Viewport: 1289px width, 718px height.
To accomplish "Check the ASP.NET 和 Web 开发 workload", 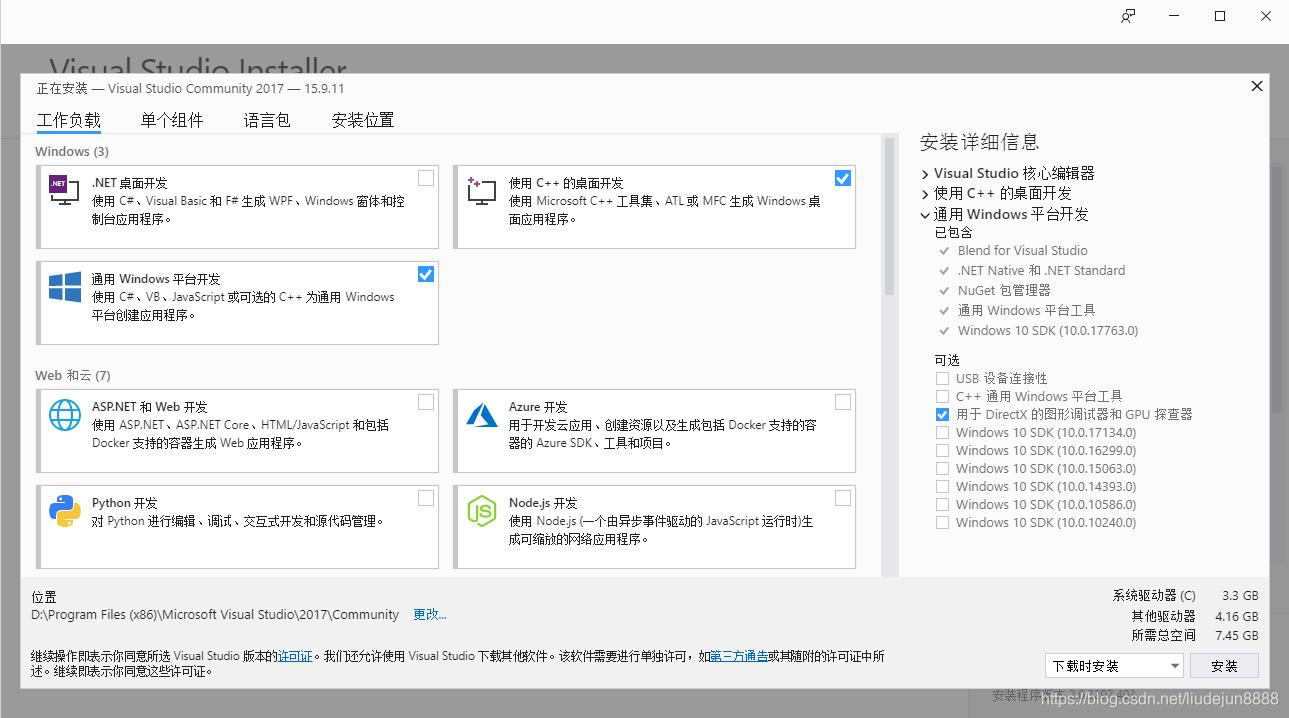I will tap(426, 402).
